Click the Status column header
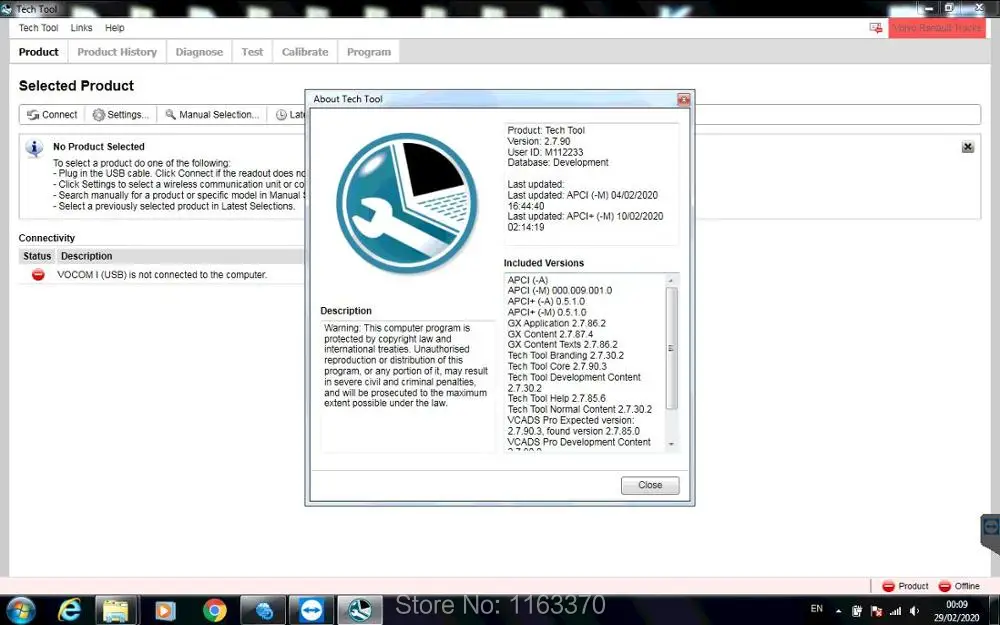 click(37, 256)
